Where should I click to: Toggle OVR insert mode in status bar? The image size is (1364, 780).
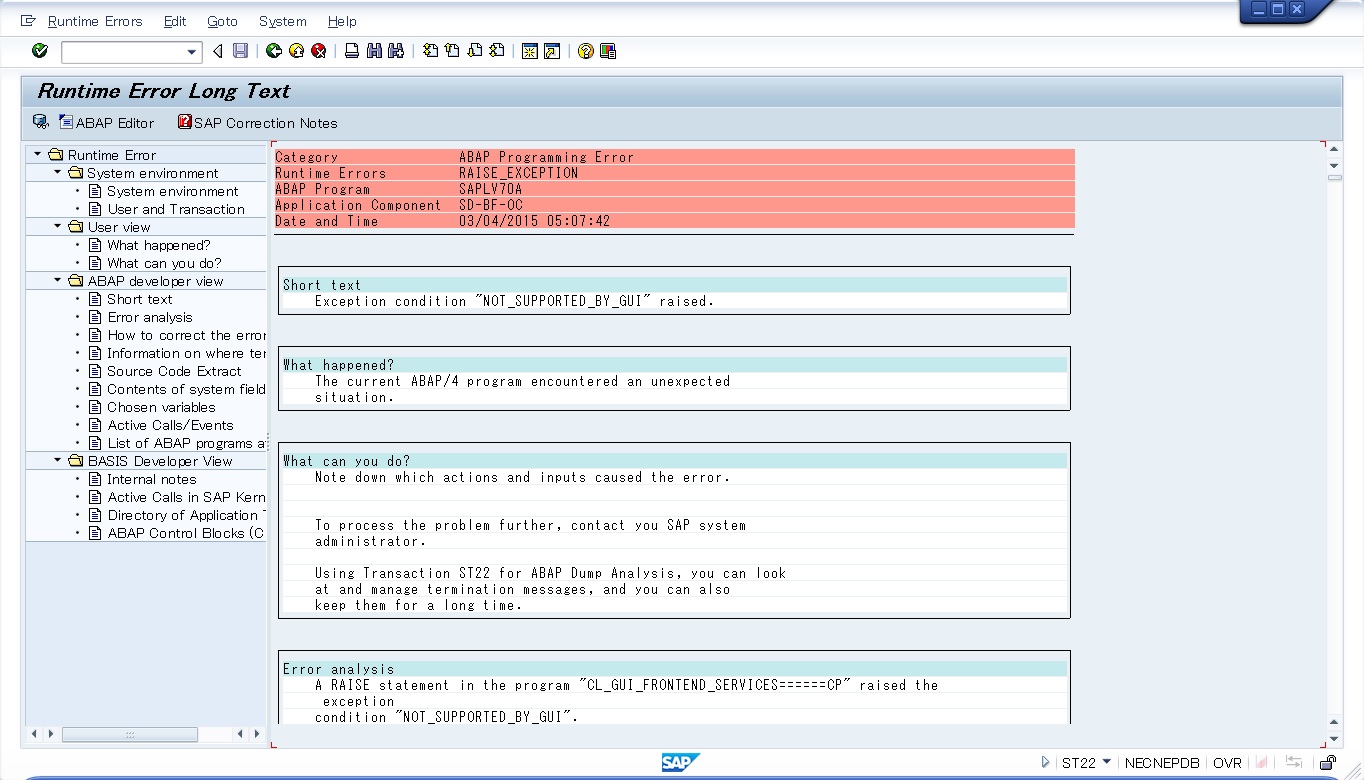[1227, 762]
